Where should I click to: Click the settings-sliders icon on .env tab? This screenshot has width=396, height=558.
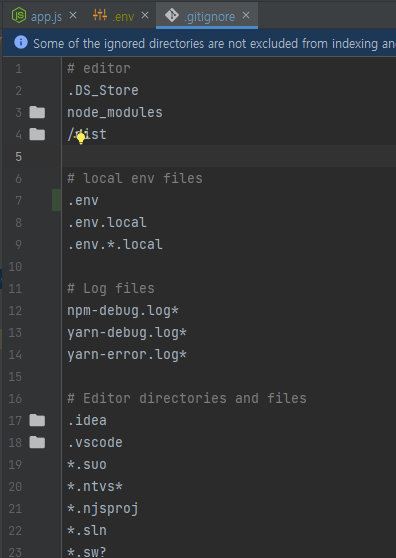(x=100, y=15)
